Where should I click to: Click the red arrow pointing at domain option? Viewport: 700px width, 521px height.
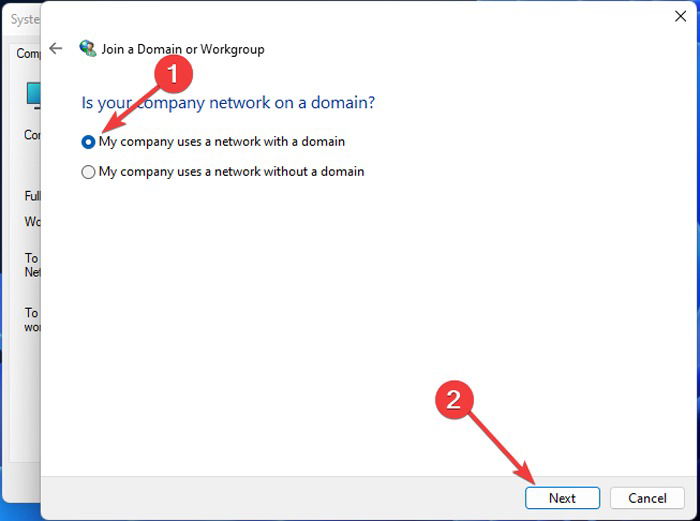[129, 109]
